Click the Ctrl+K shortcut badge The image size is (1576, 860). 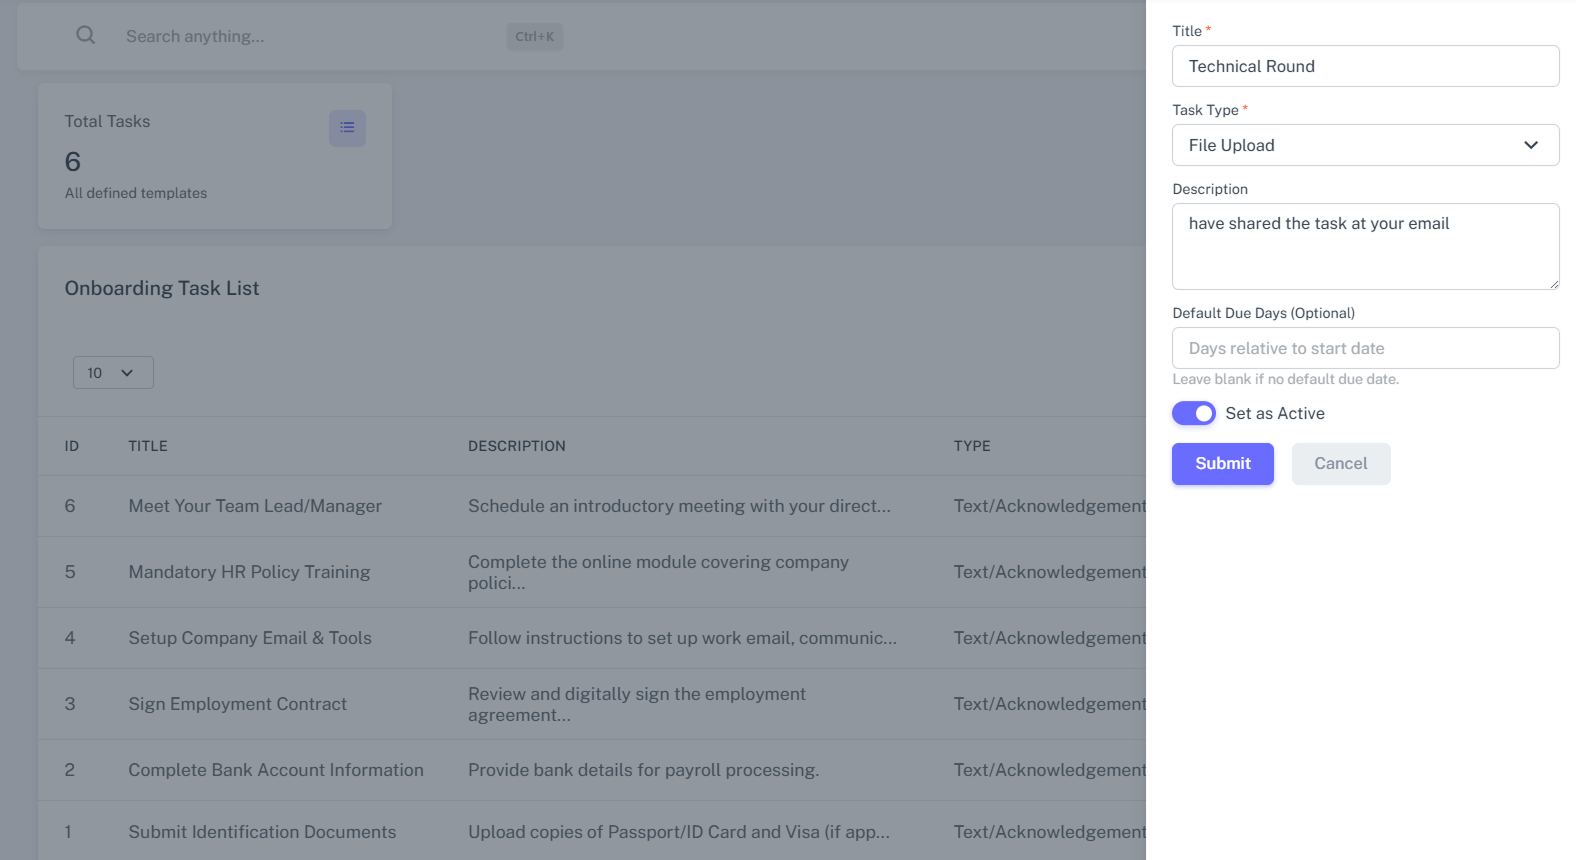pyautogui.click(x=534, y=37)
